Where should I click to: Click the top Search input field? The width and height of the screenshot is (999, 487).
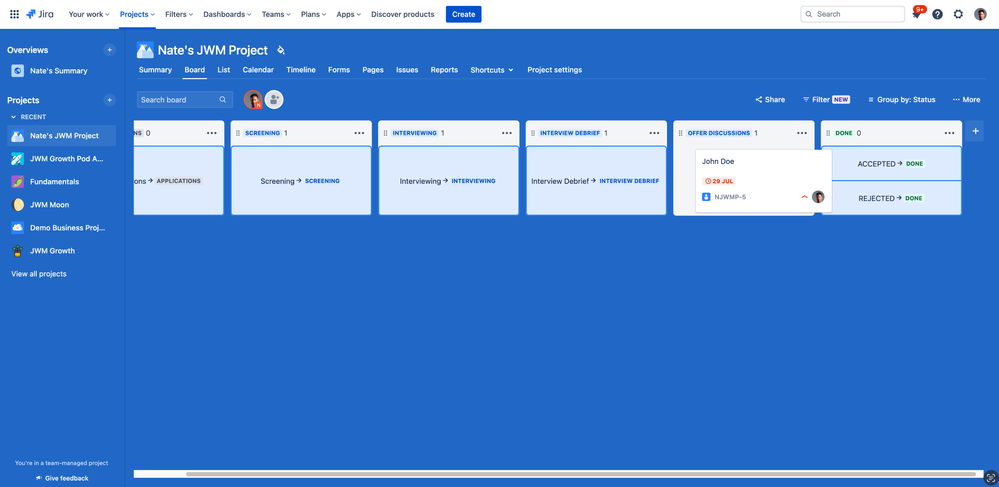[x=852, y=14]
